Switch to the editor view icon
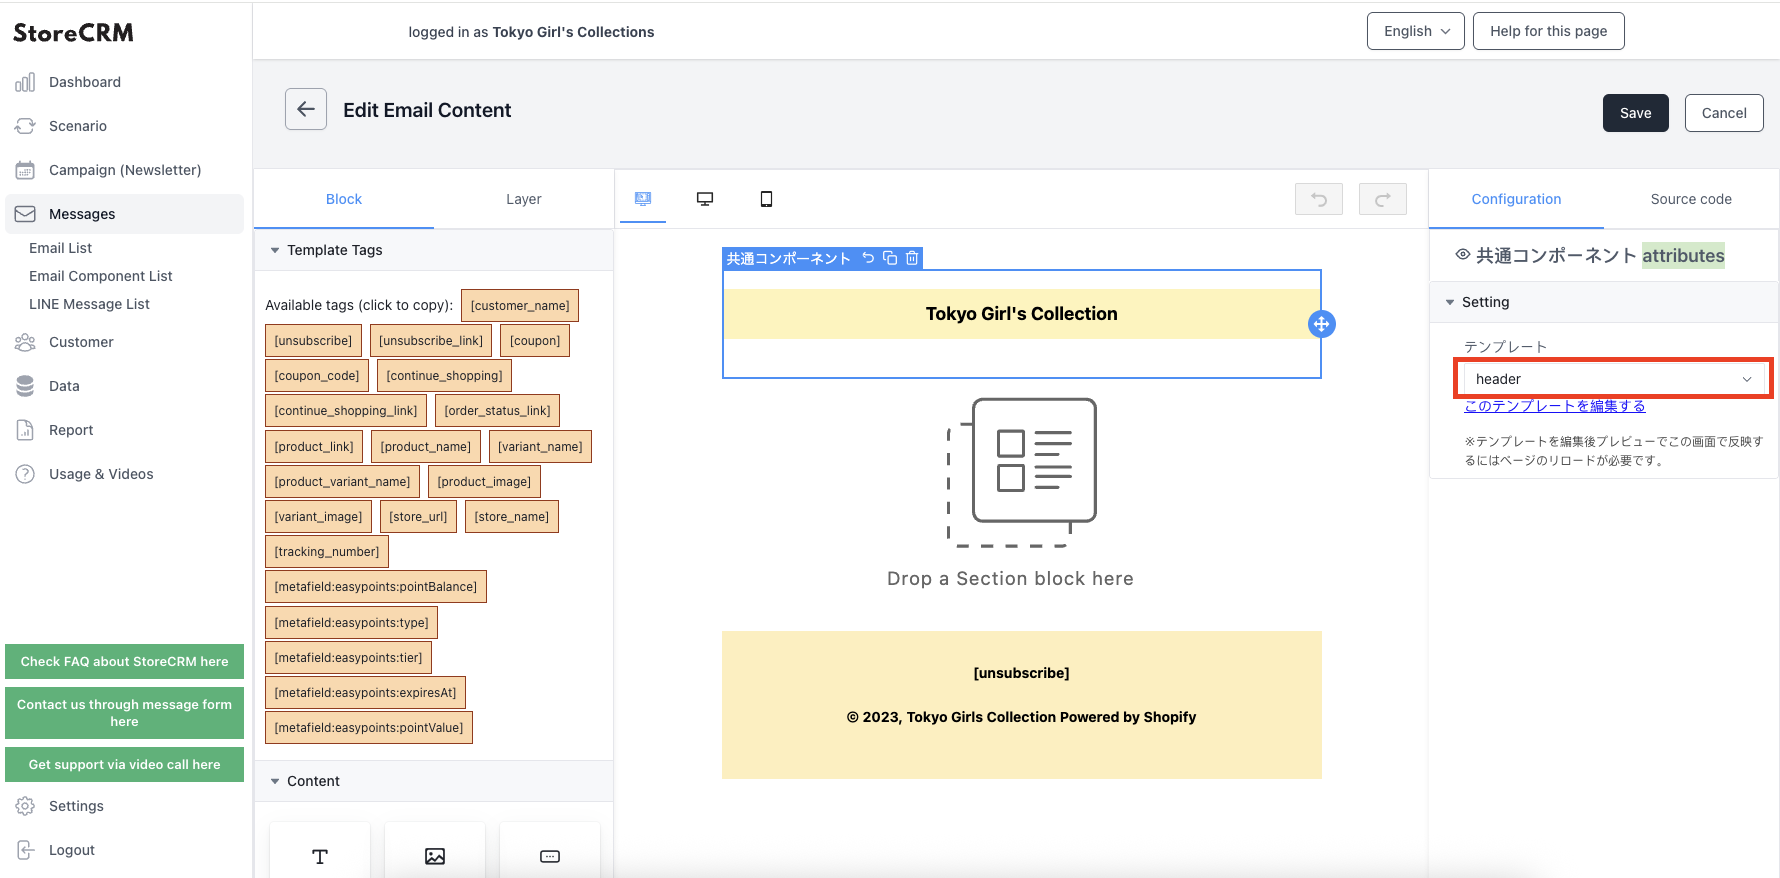This screenshot has width=1780, height=878. point(643,199)
